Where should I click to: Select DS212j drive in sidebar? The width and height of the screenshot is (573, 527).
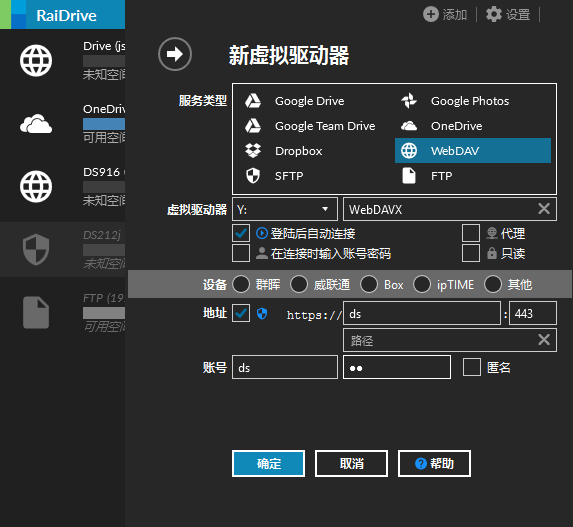[62, 249]
